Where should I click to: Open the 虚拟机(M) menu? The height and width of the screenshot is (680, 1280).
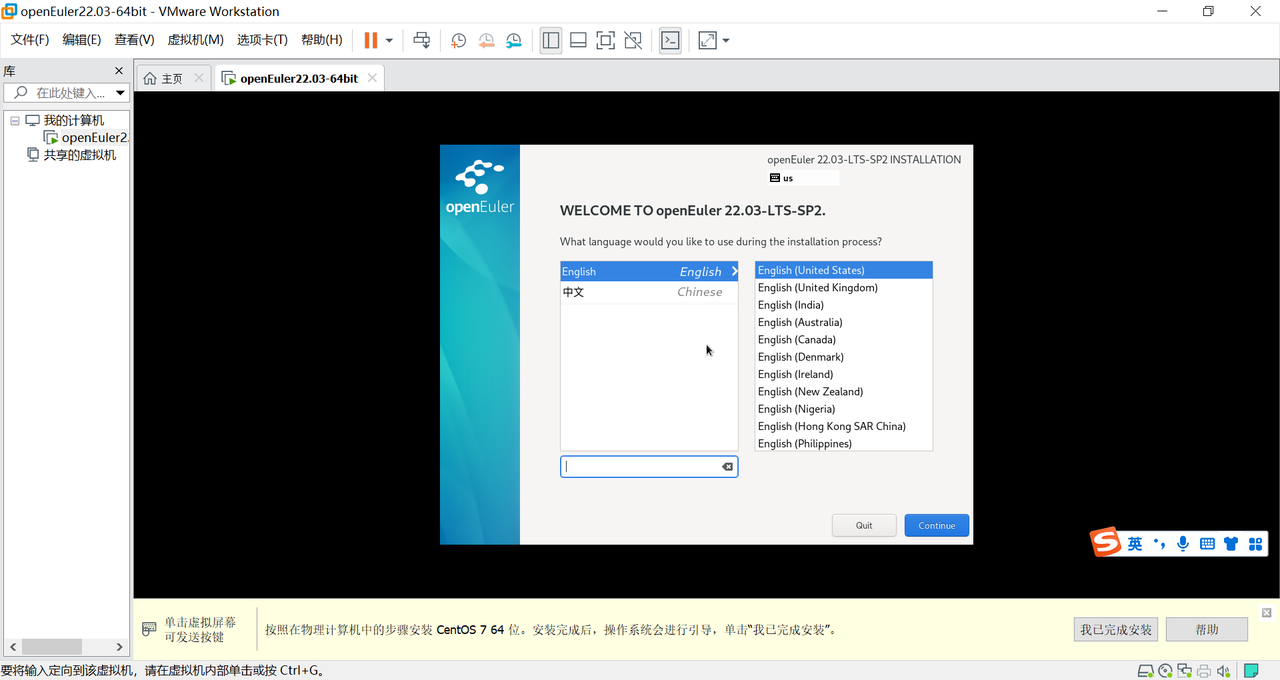click(x=195, y=40)
